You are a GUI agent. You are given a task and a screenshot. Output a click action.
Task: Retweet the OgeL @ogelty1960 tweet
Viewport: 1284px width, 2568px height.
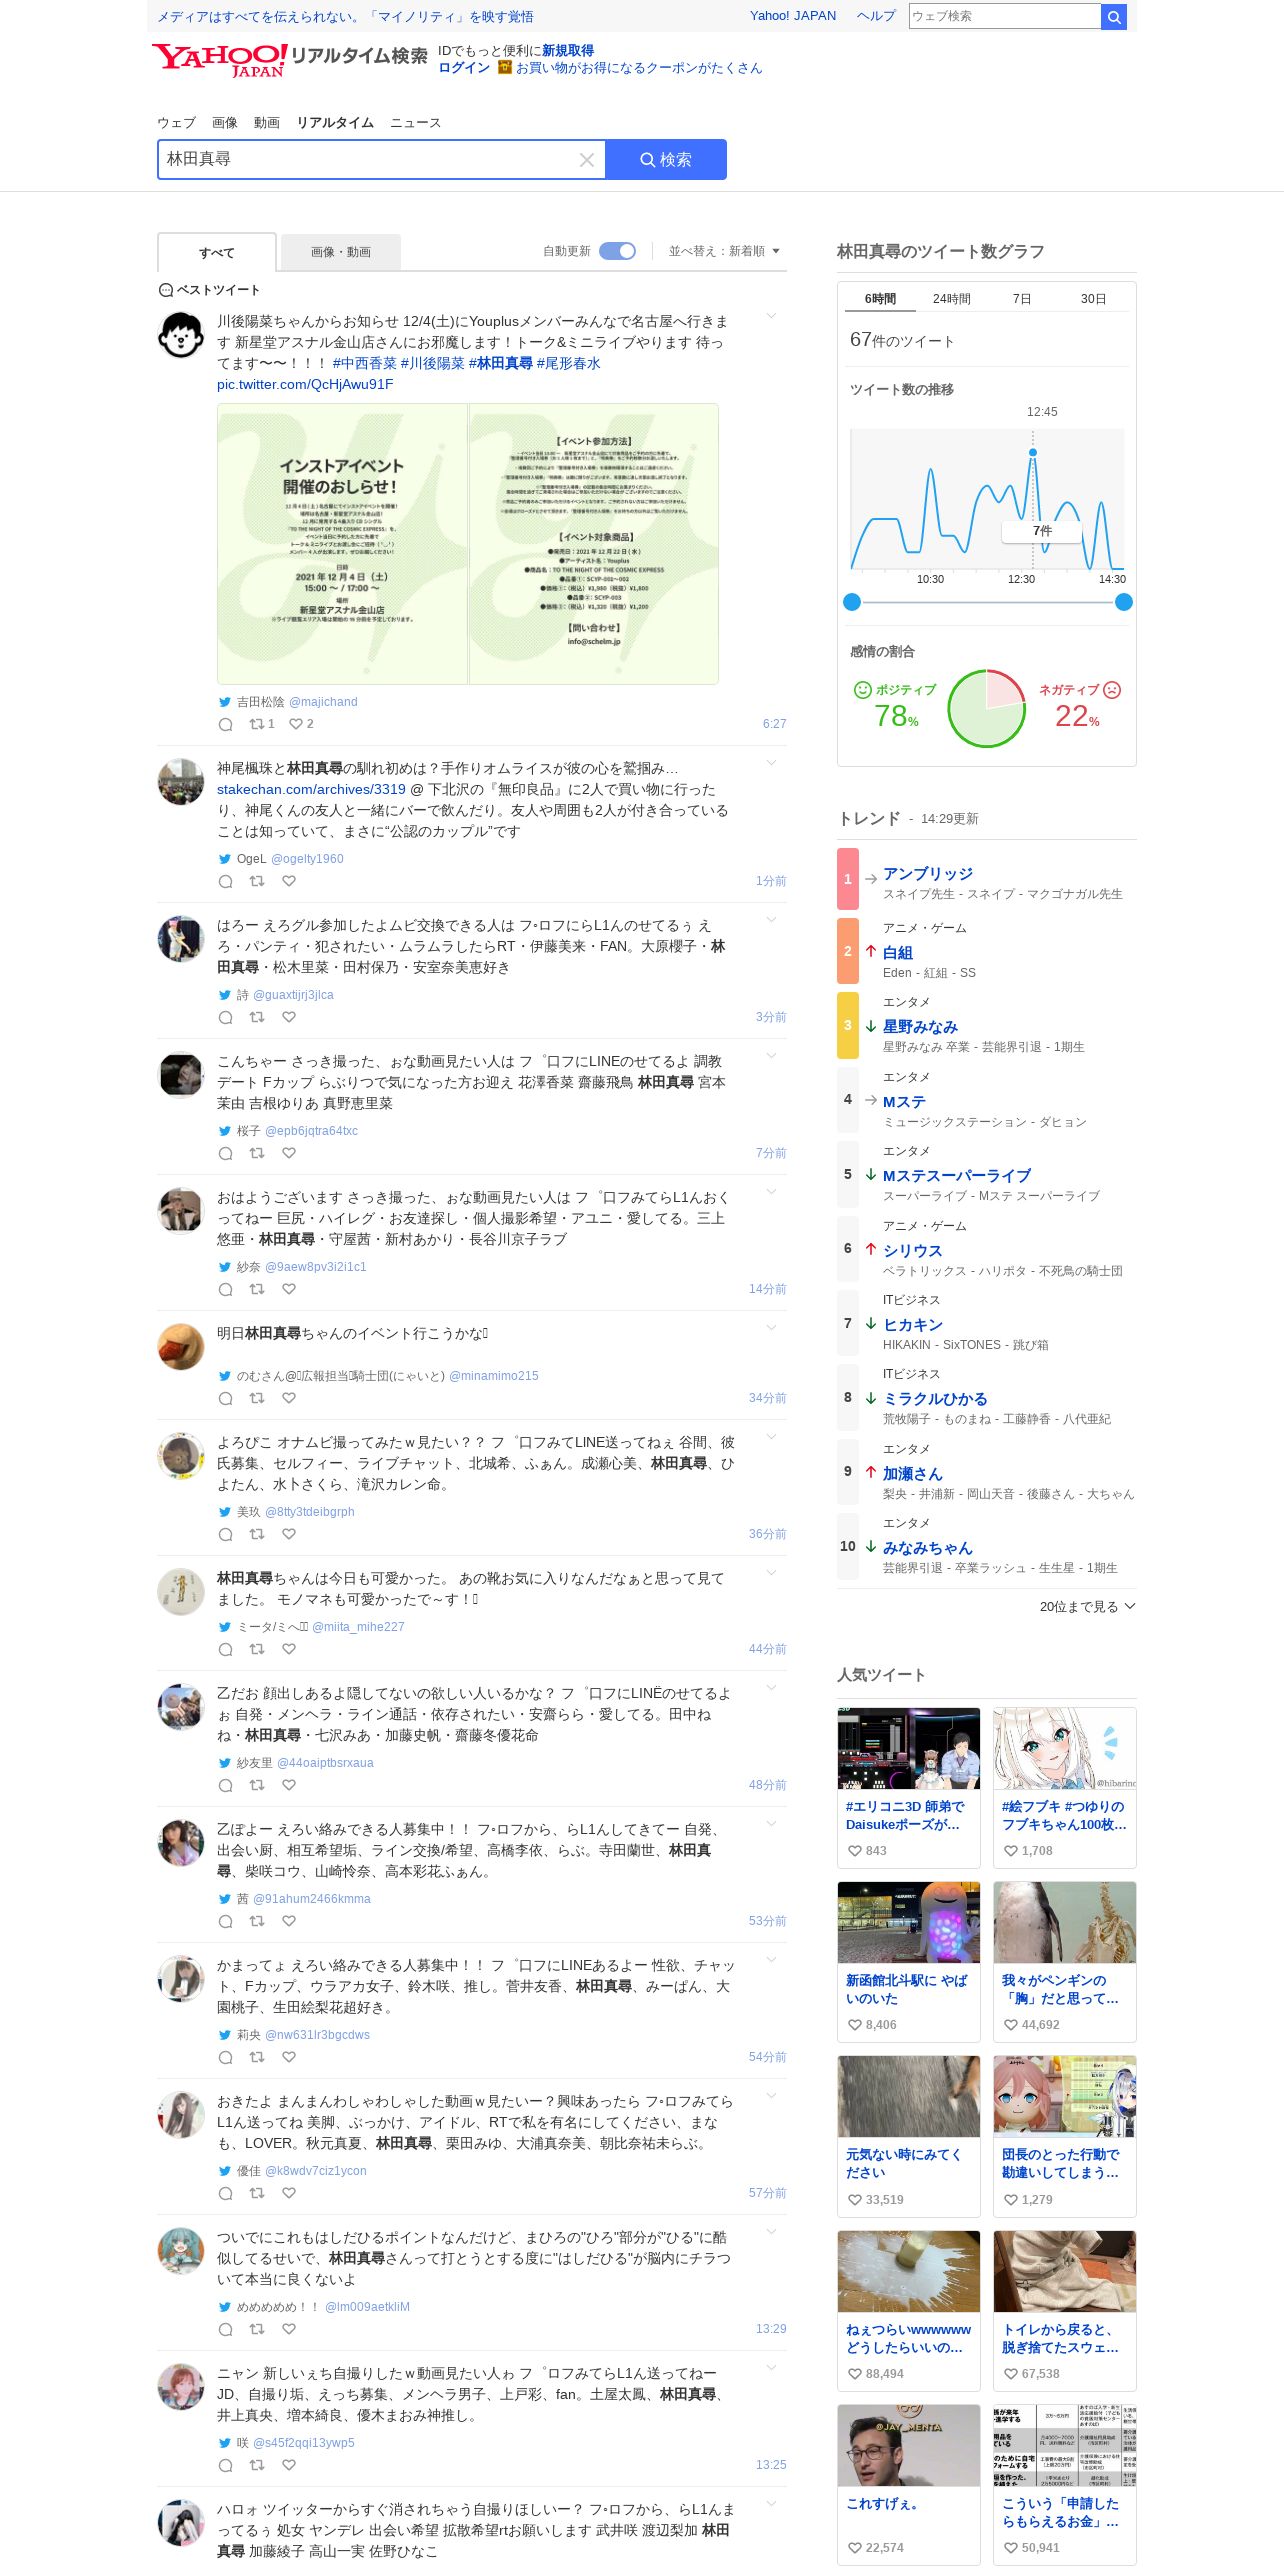click(257, 881)
